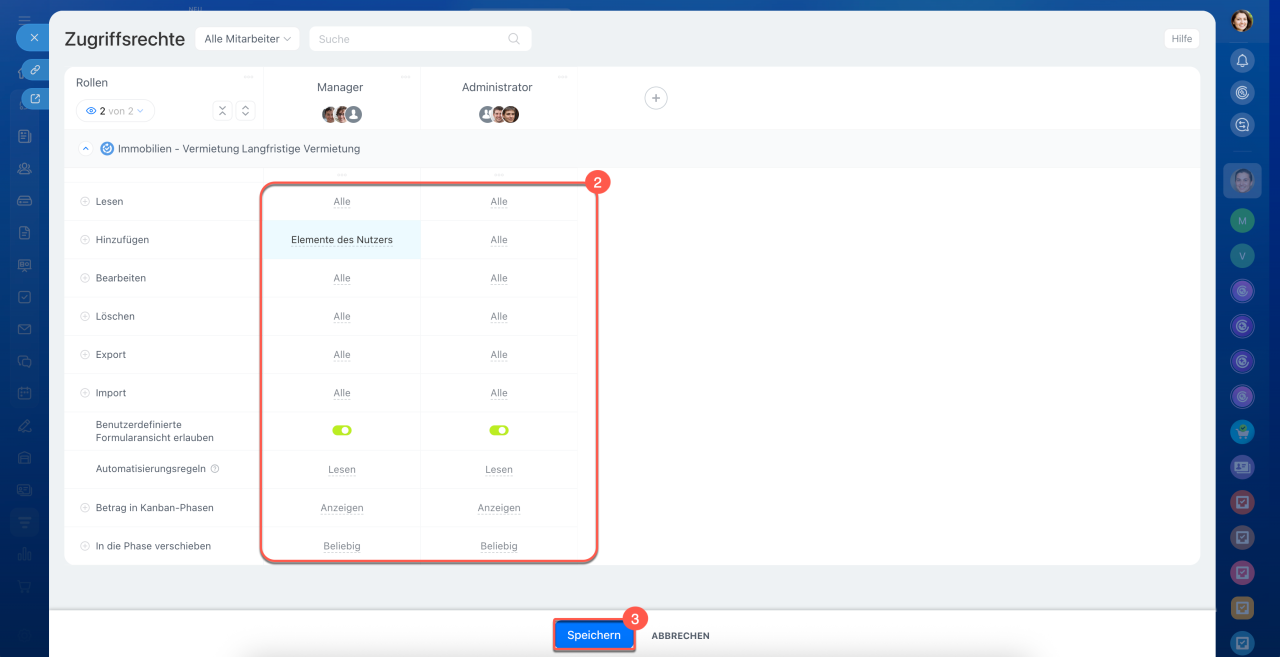
Task: Click ABBRECHEN to cancel changes
Action: pyautogui.click(x=681, y=636)
